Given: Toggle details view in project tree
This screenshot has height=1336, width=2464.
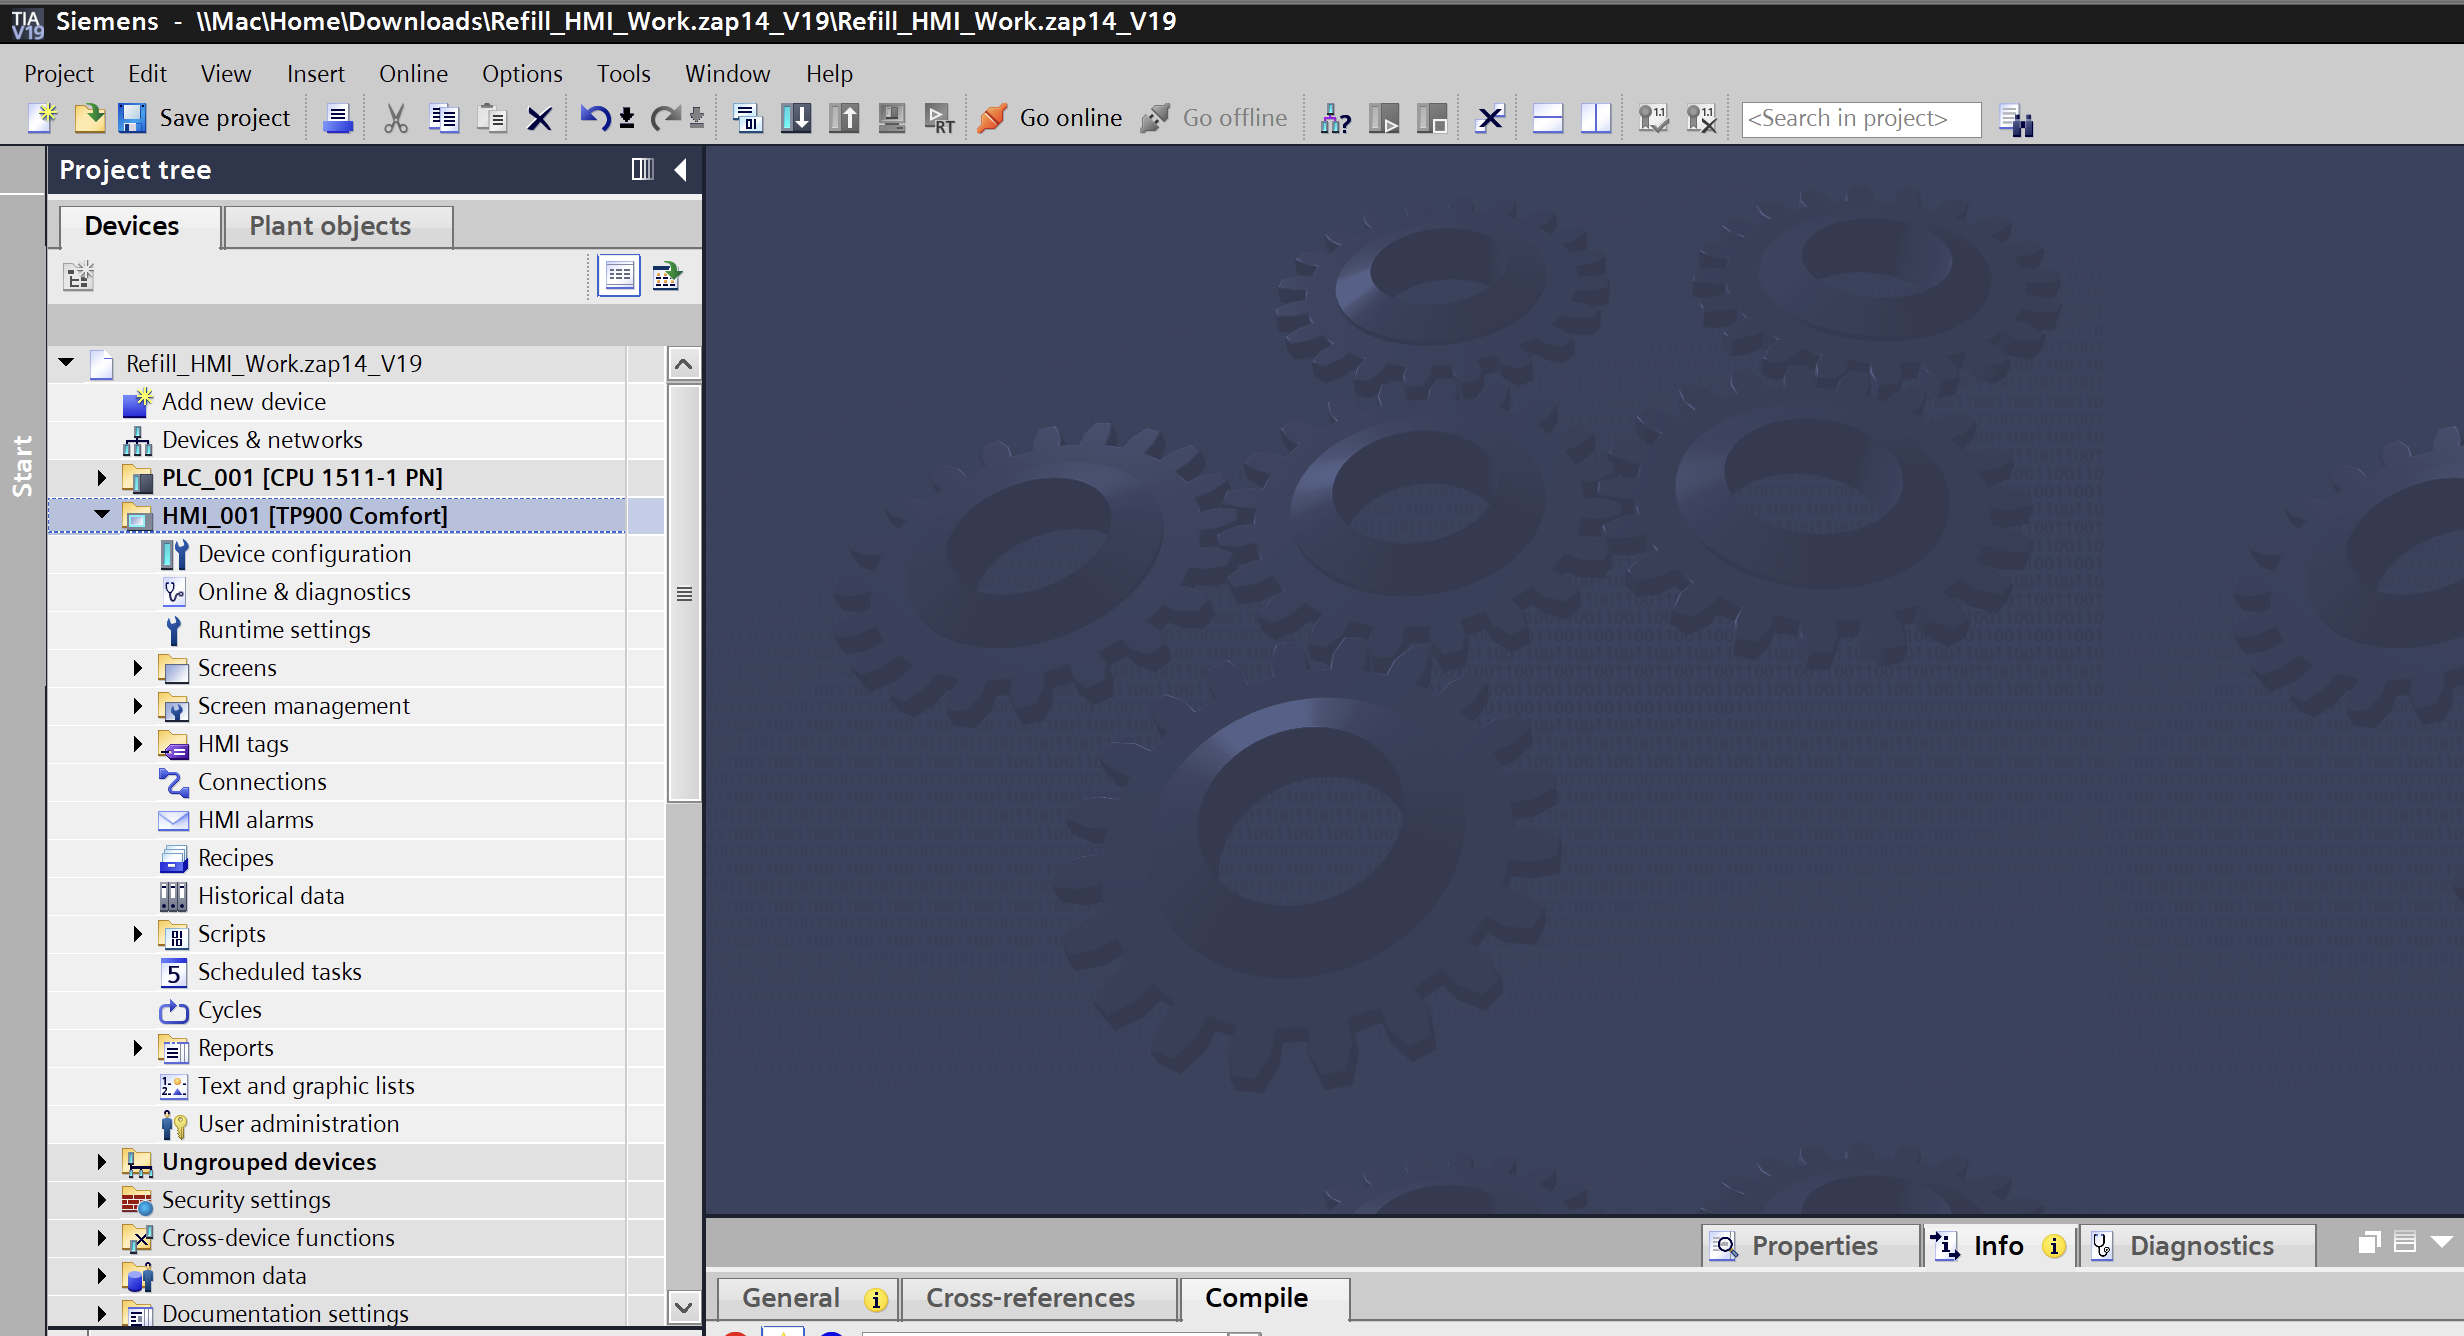Looking at the screenshot, I should 619,276.
